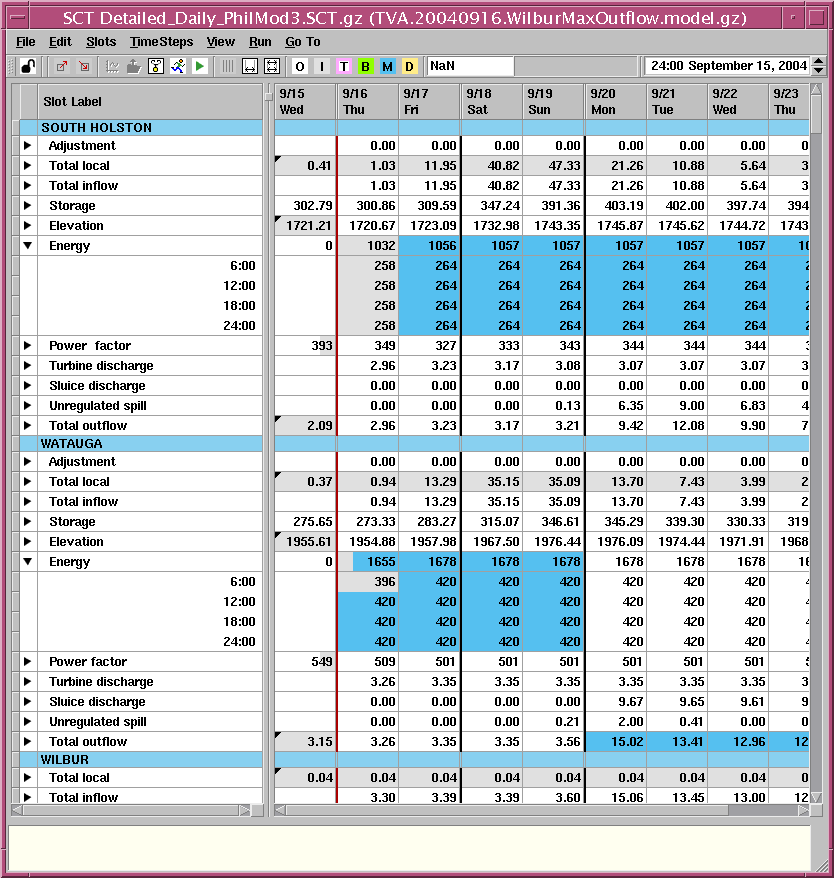
Task: Click the import arrow icon pointing down-right
Action: point(84,67)
